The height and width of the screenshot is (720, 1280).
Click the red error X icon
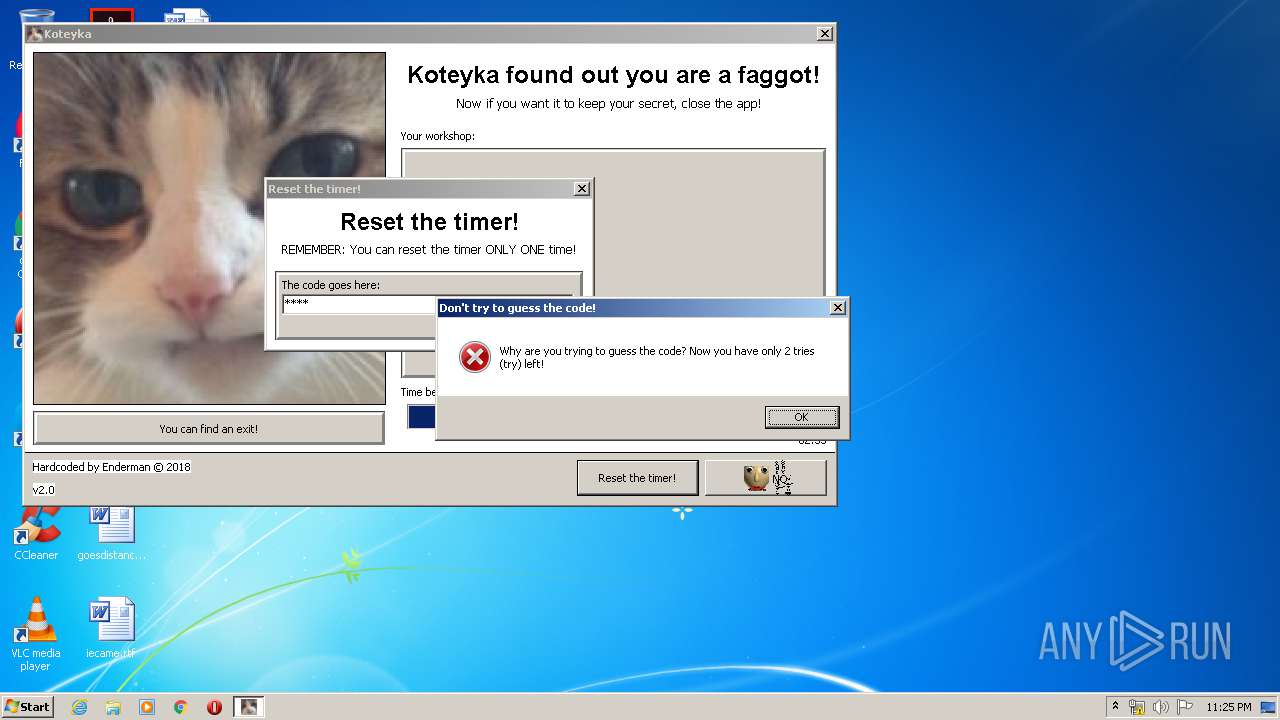click(x=474, y=357)
